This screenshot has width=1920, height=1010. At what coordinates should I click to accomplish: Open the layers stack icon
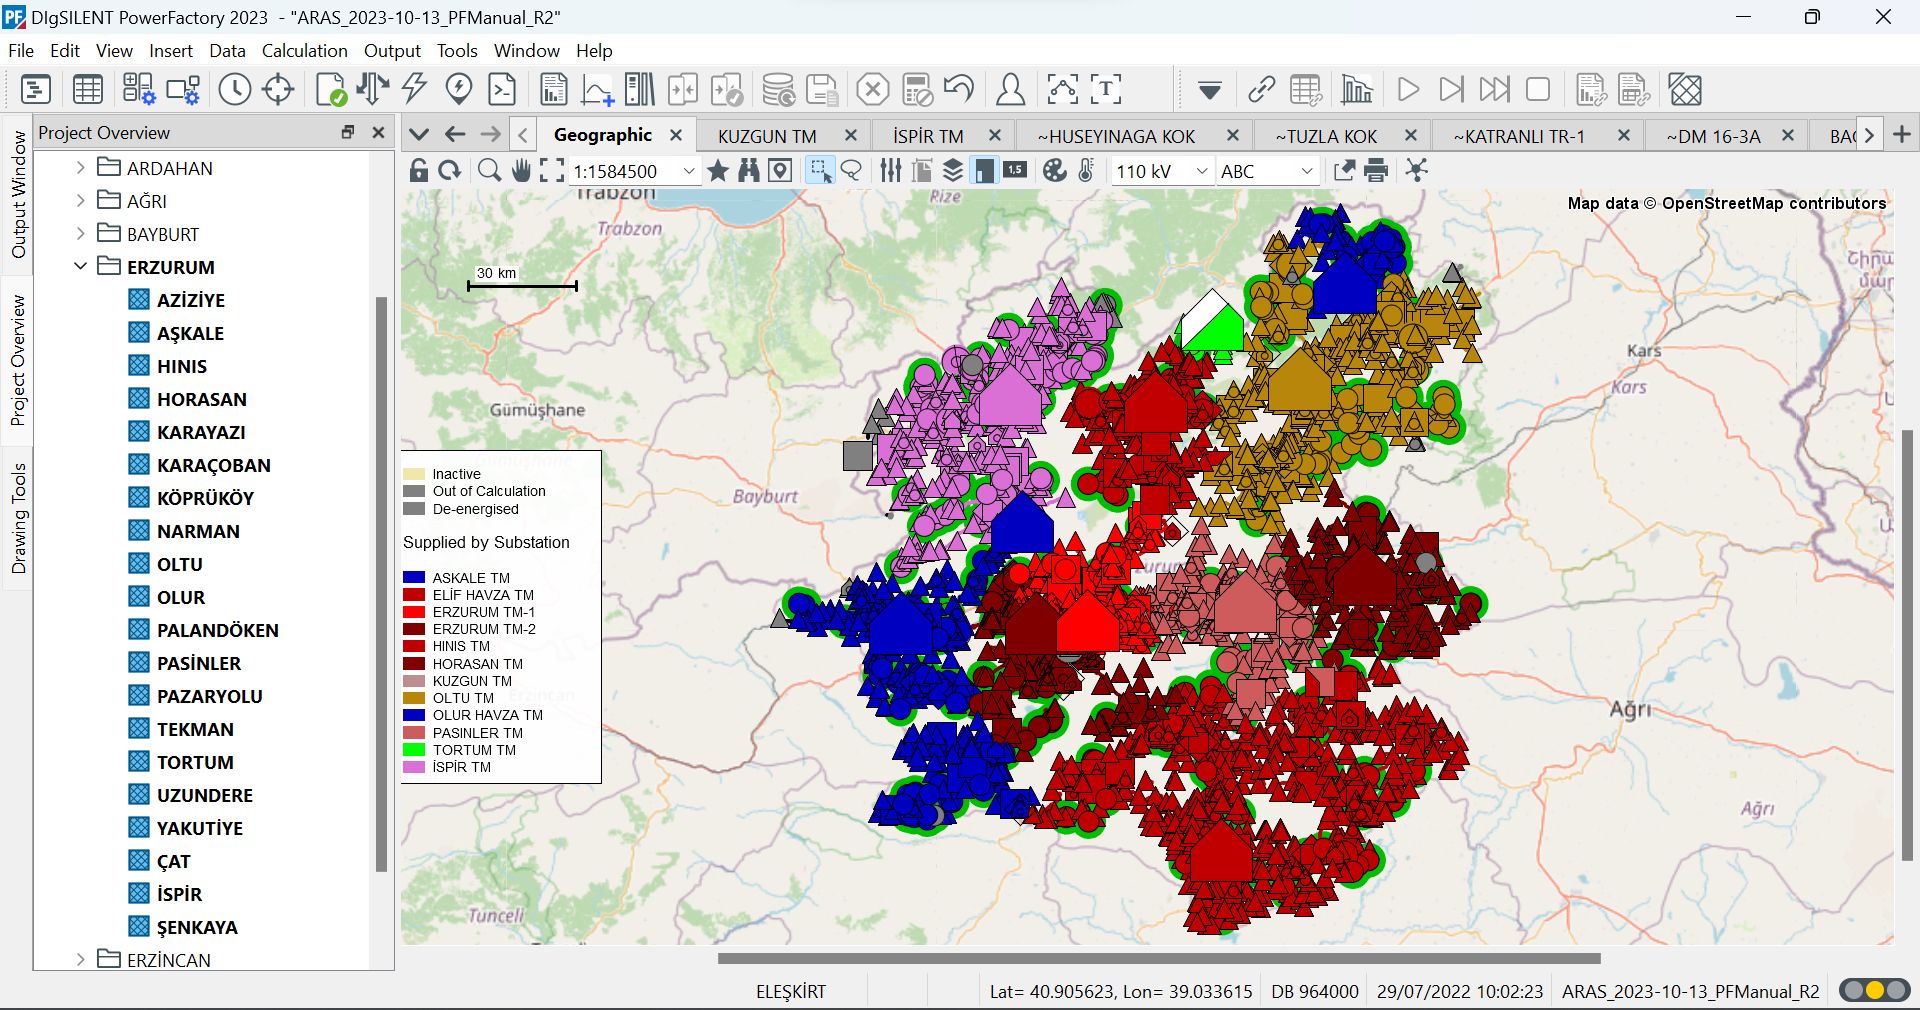[x=953, y=171]
